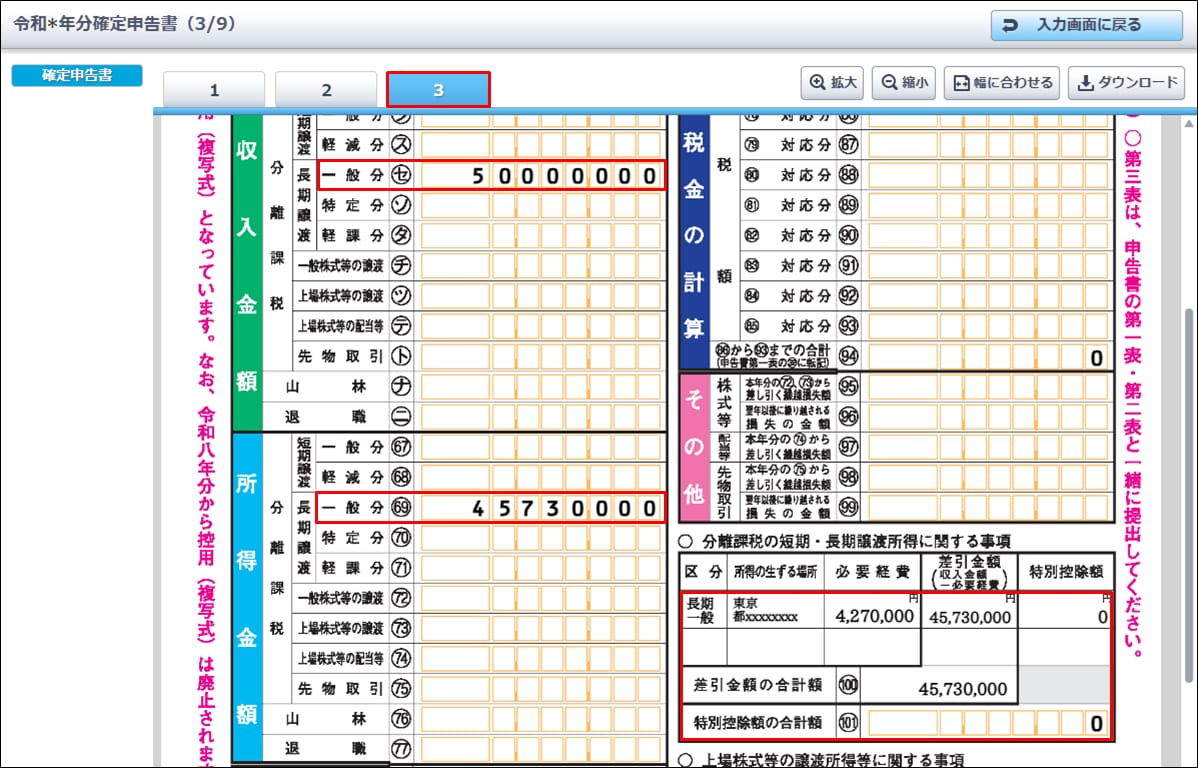The width and height of the screenshot is (1198, 768).
Task: Click the 縮小 zoom-out button
Action: pos(903,83)
